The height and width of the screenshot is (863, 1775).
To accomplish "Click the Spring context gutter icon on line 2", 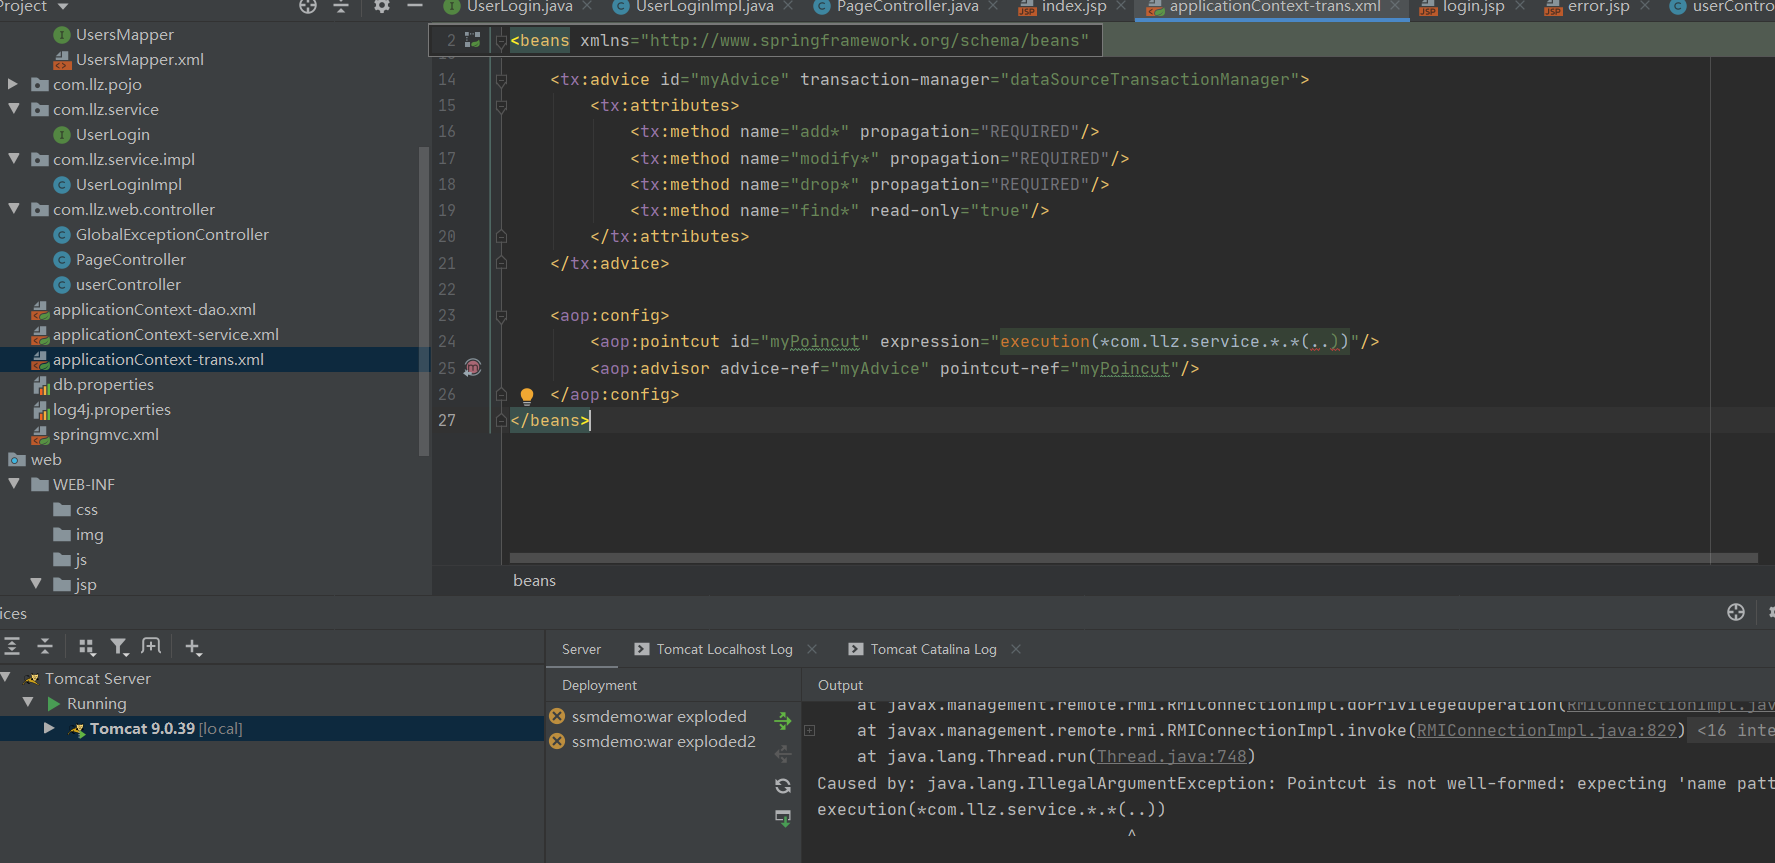I will pos(473,40).
